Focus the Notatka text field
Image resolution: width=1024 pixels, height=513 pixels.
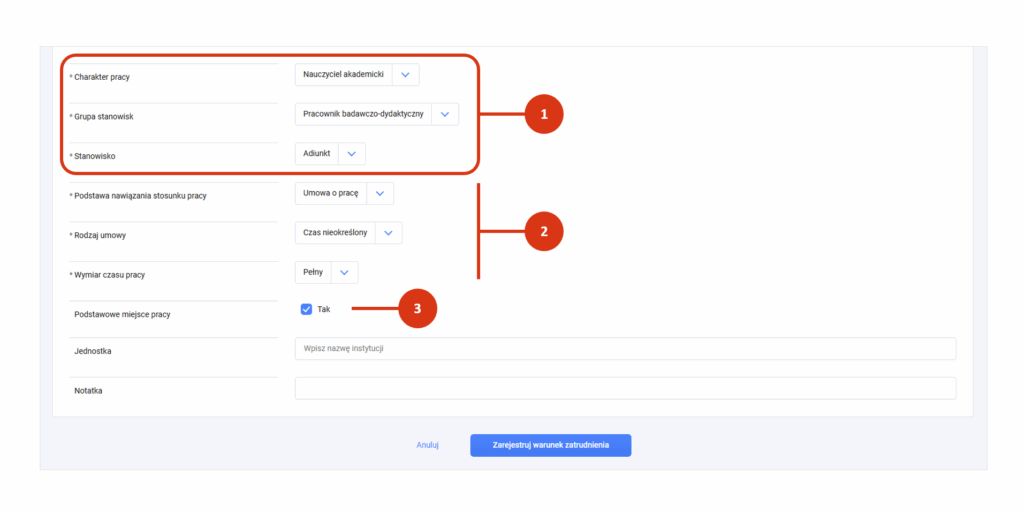[625, 388]
